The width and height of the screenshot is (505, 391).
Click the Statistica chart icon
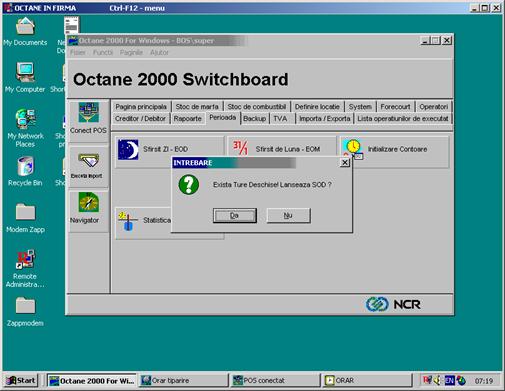point(128,221)
